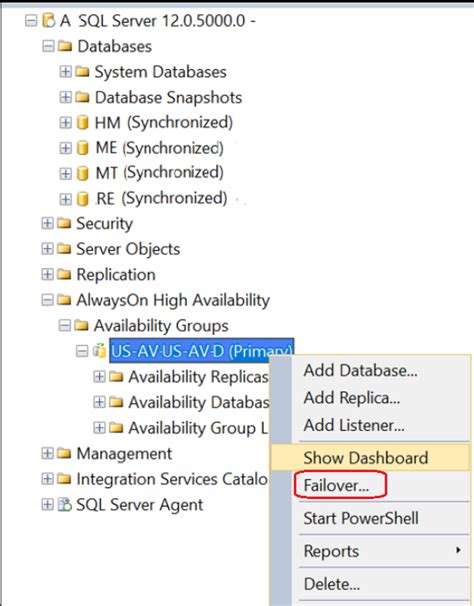The height and width of the screenshot is (606, 474).
Task: Click the Databases folder icon
Action: [65, 46]
